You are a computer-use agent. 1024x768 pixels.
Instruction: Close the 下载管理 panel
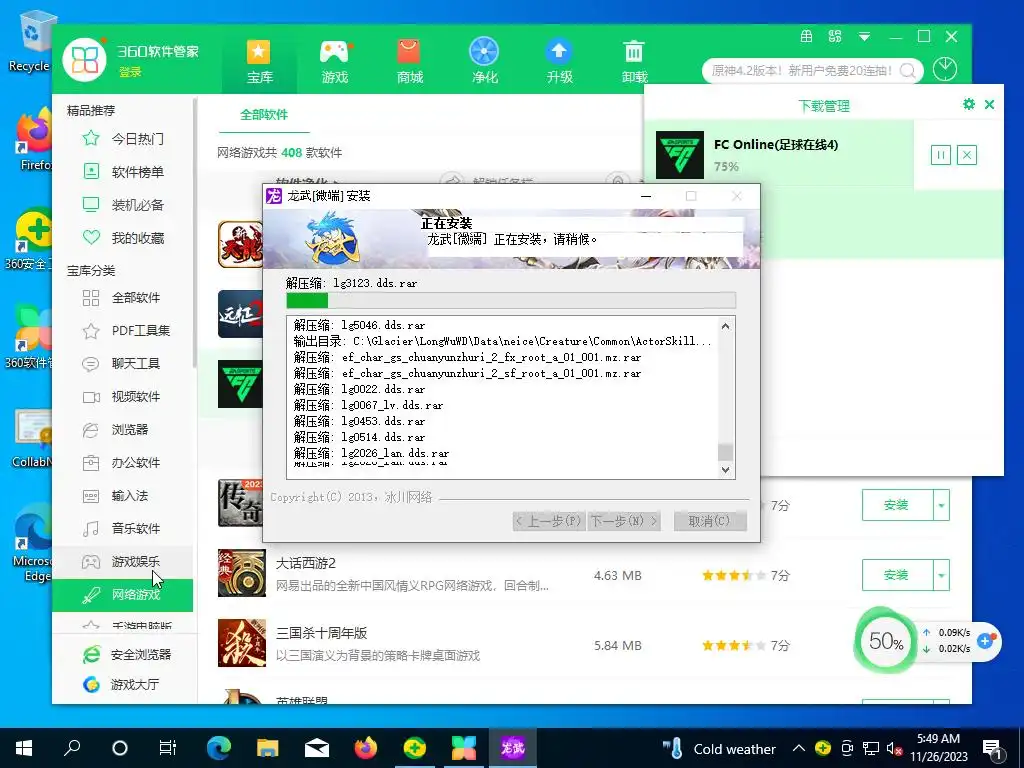point(989,104)
